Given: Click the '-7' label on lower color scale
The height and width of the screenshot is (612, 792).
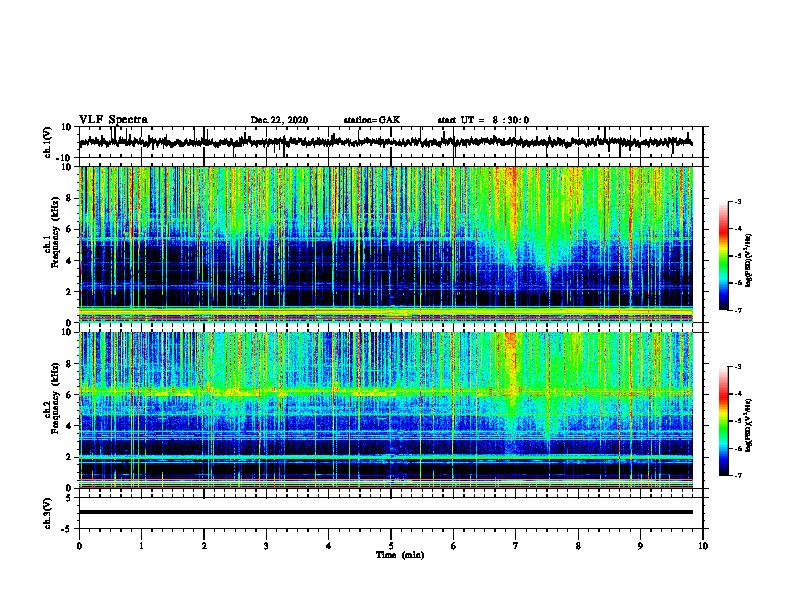Looking at the screenshot, I should 737,476.
